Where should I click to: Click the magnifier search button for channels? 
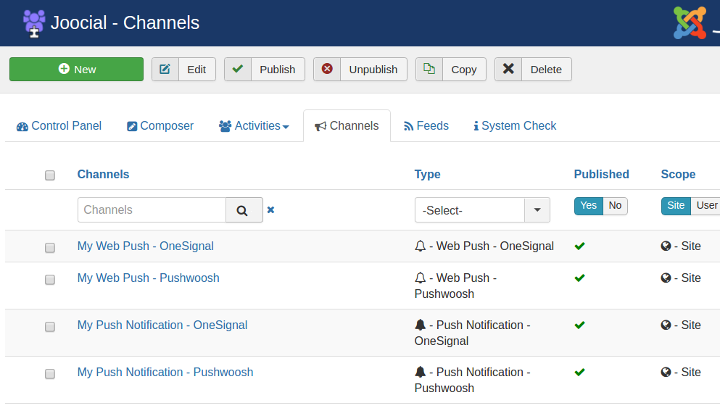point(244,210)
